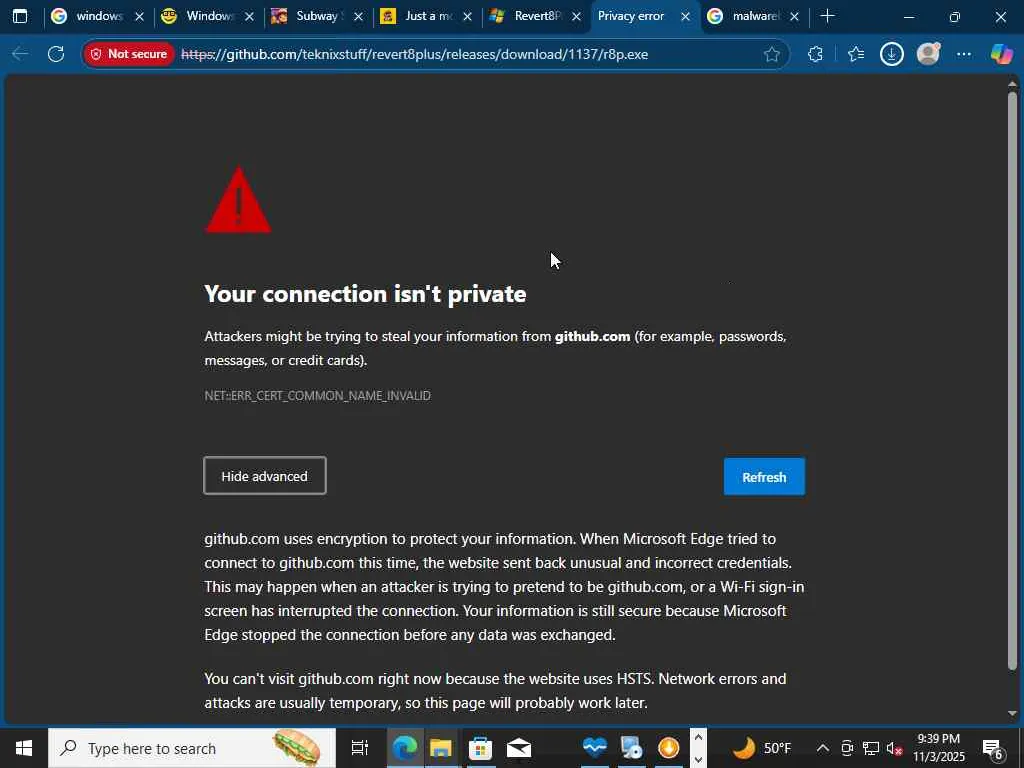Close the Revert8P tab

[x=576, y=17]
